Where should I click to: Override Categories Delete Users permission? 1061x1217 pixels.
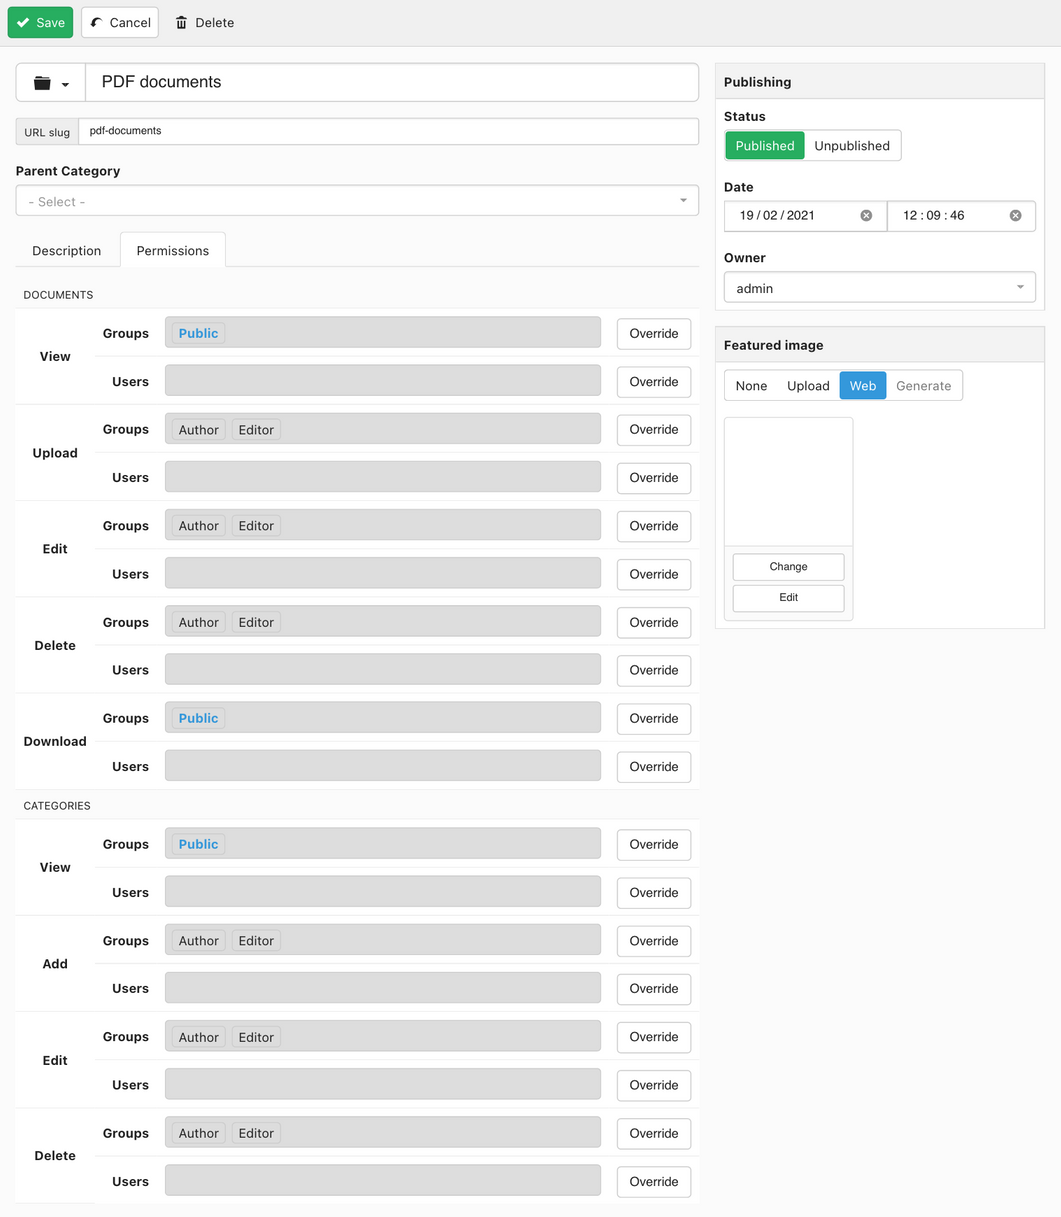pos(654,1181)
